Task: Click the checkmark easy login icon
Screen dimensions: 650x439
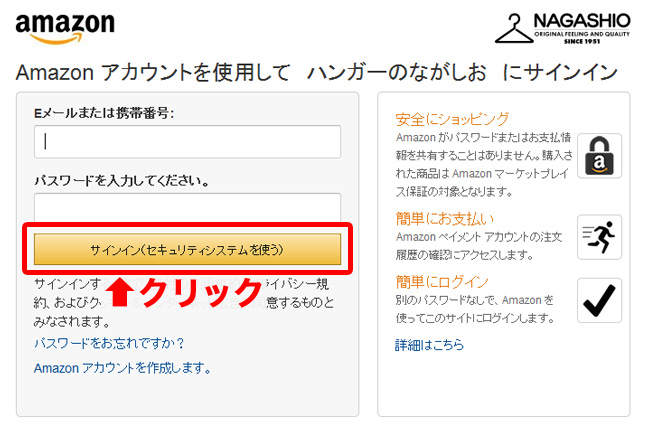Action: 599,301
